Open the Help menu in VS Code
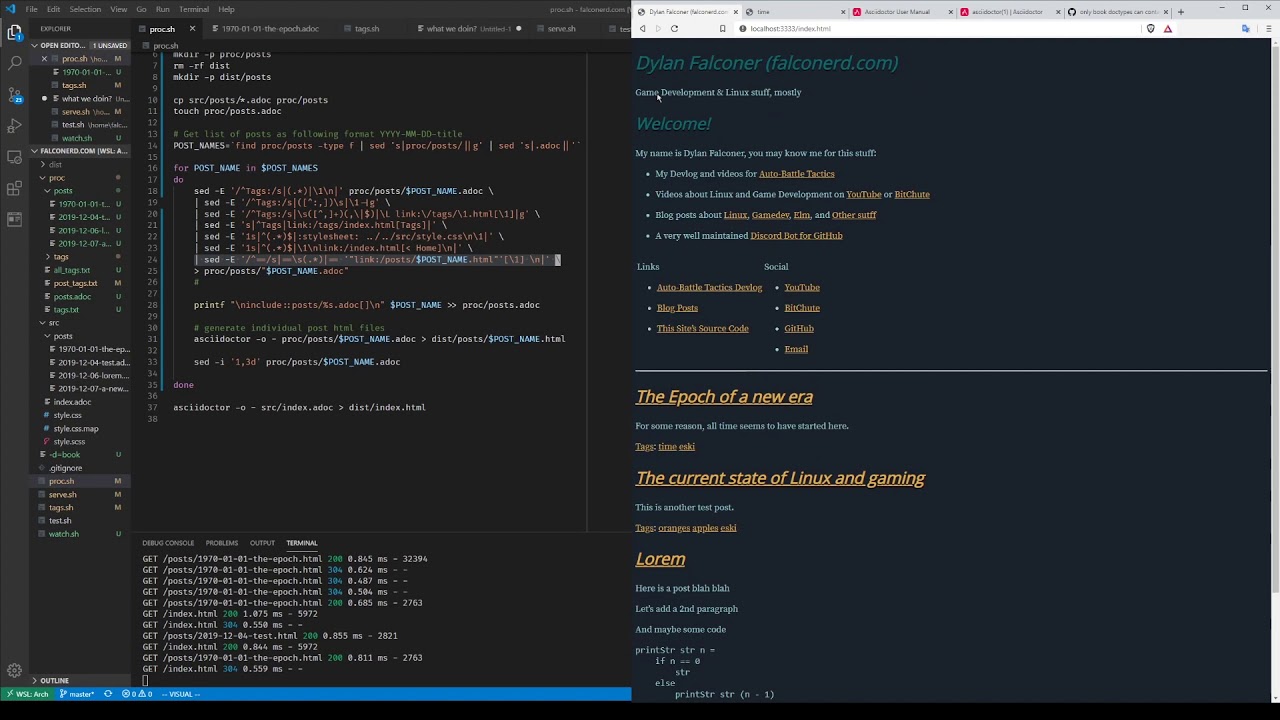1280x720 pixels. pos(226,9)
